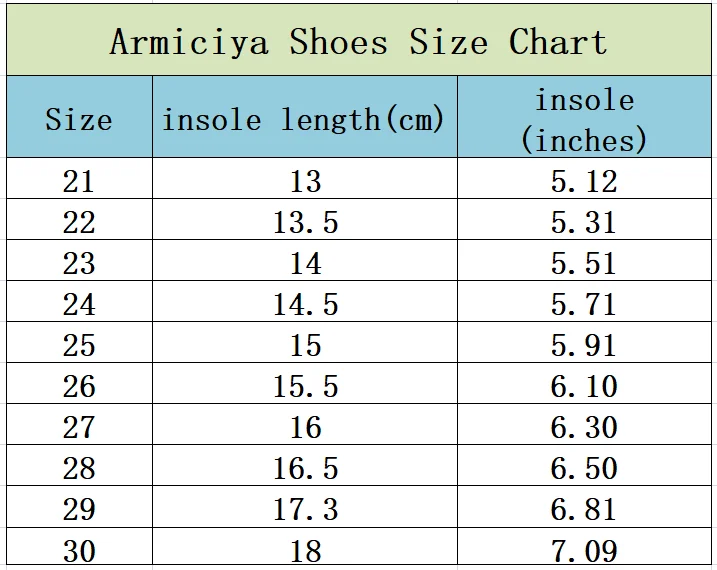Click the 16.5 cm insole cell
Image resolution: width=717 pixels, height=570 pixels.
tap(305, 468)
